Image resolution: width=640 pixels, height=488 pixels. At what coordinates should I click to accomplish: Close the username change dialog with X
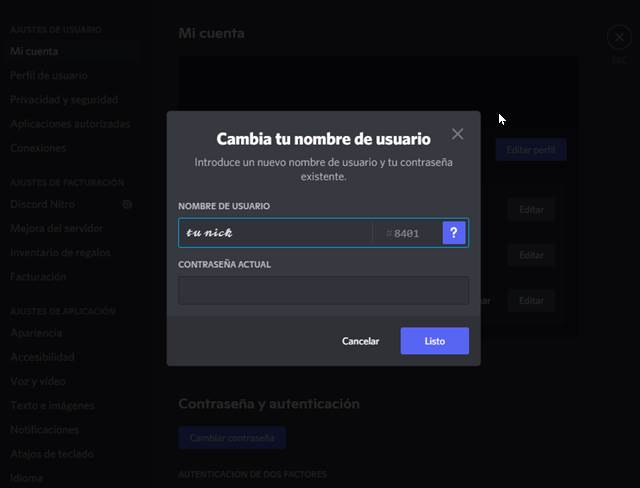pos(458,134)
